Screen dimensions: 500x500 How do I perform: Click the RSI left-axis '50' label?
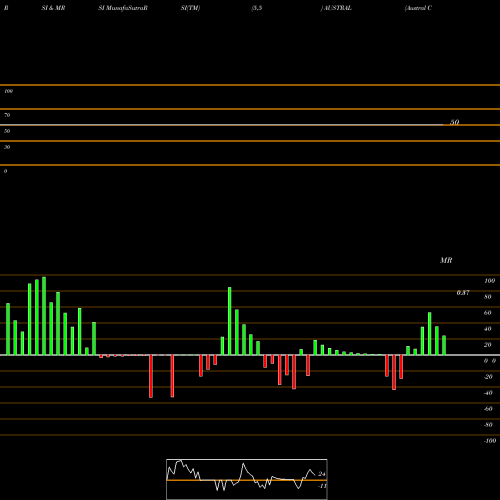pyautogui.click(x=7, y=131)
